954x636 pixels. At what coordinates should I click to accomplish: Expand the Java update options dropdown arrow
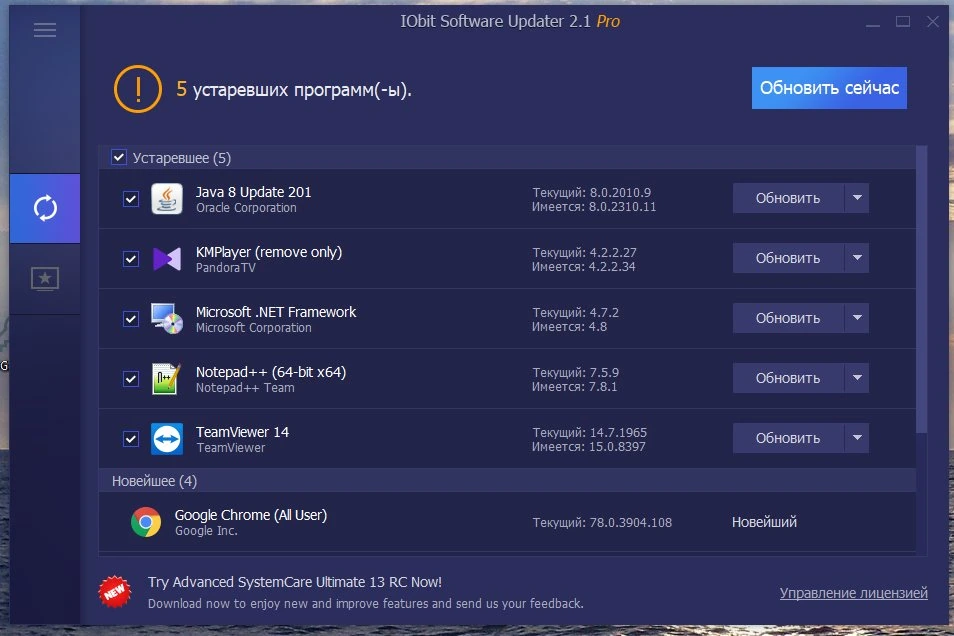click(x=857, y=198)
